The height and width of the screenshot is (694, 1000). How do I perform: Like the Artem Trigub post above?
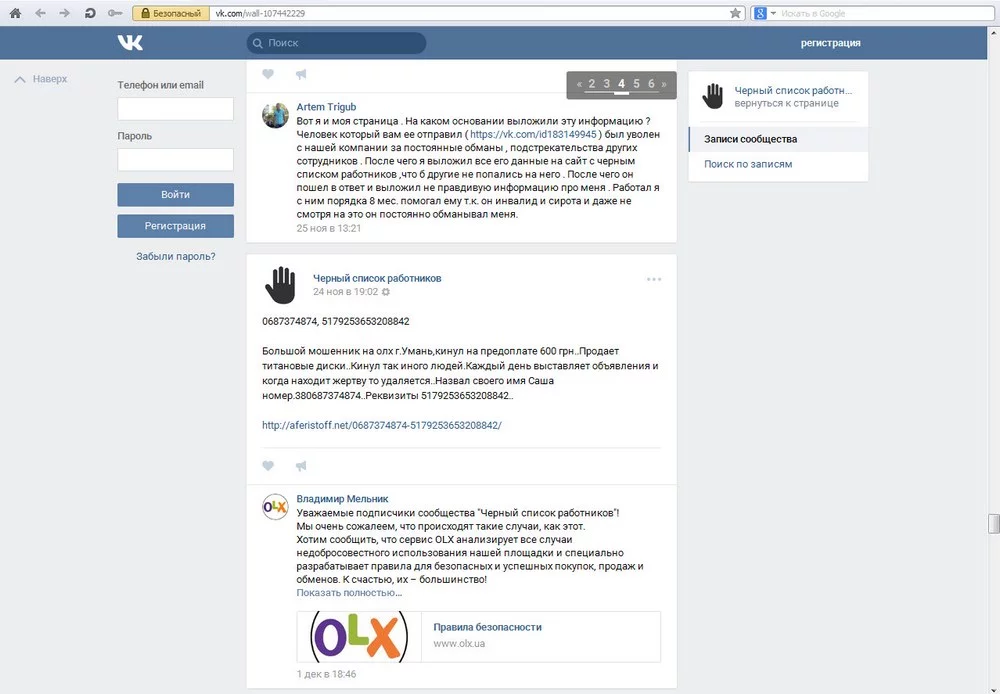(x=268, y=74)
